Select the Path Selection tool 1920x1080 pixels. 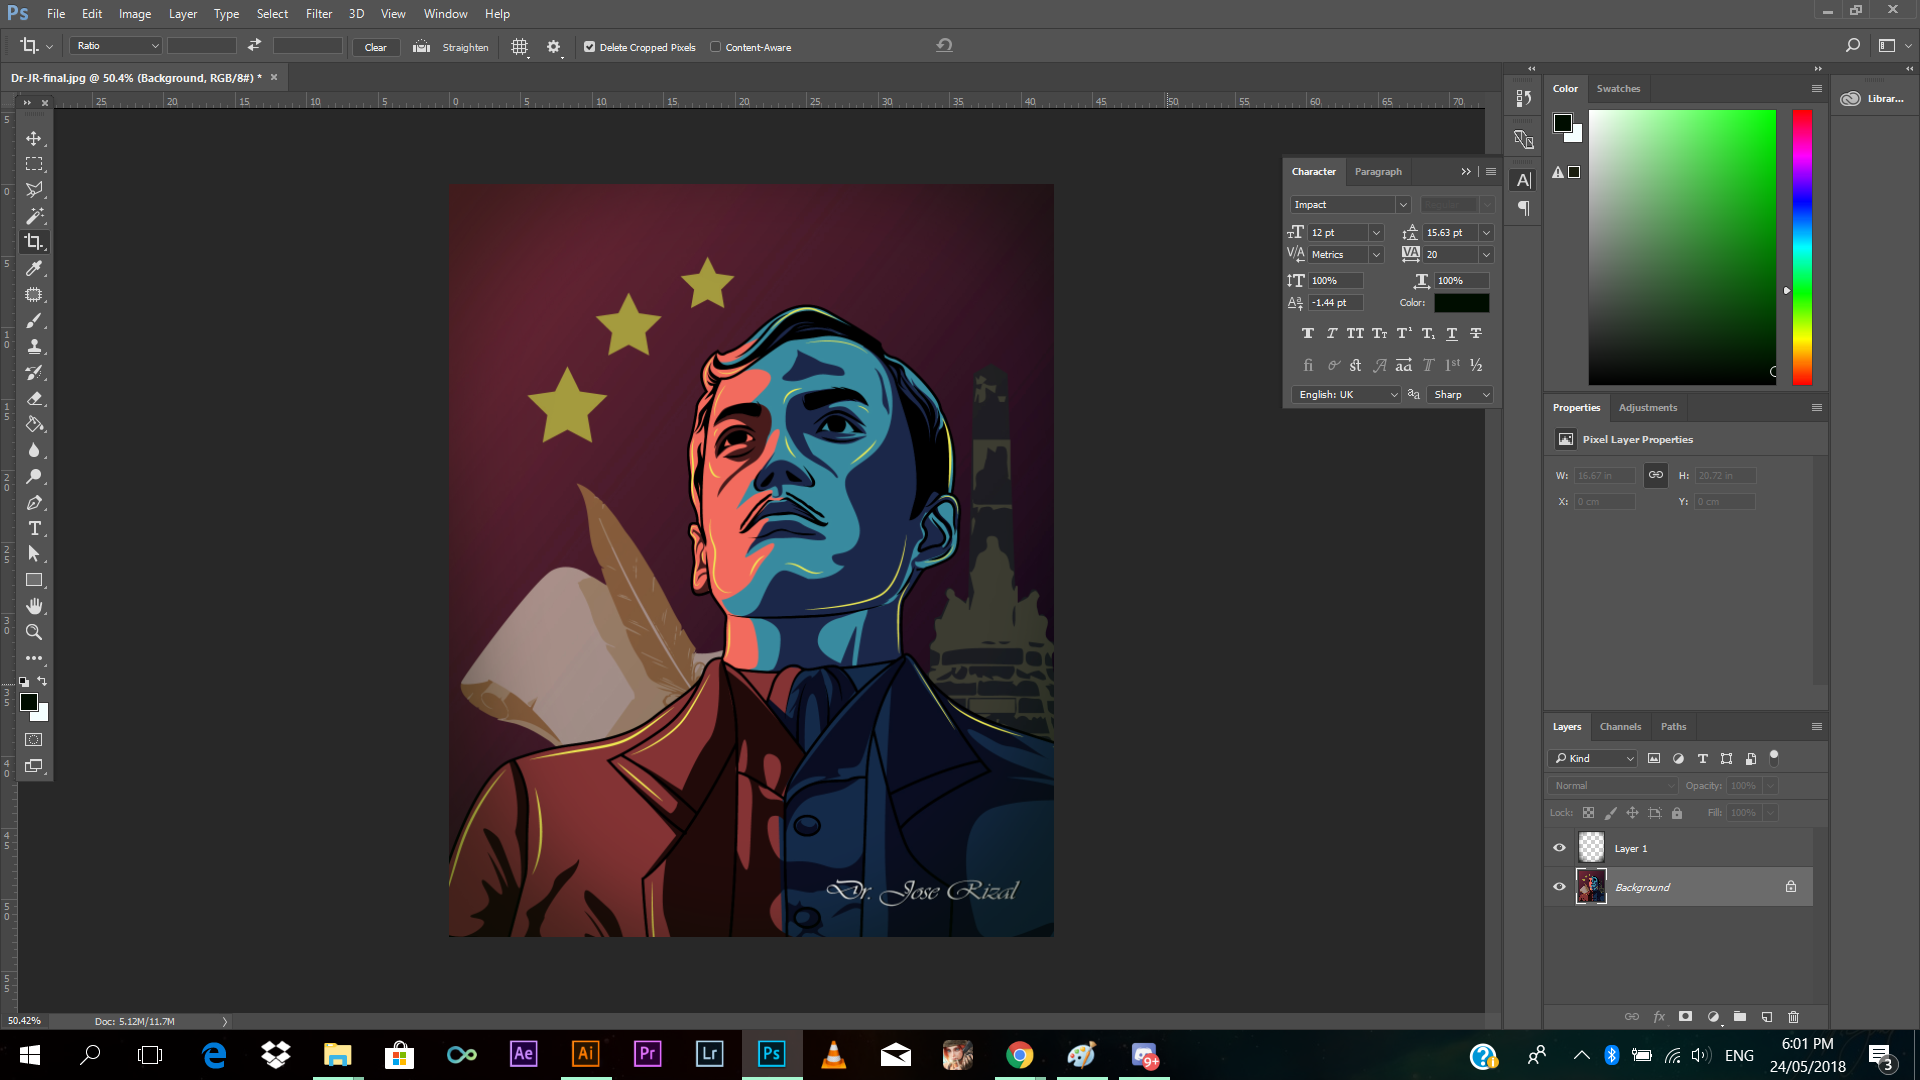coord(34,554)
